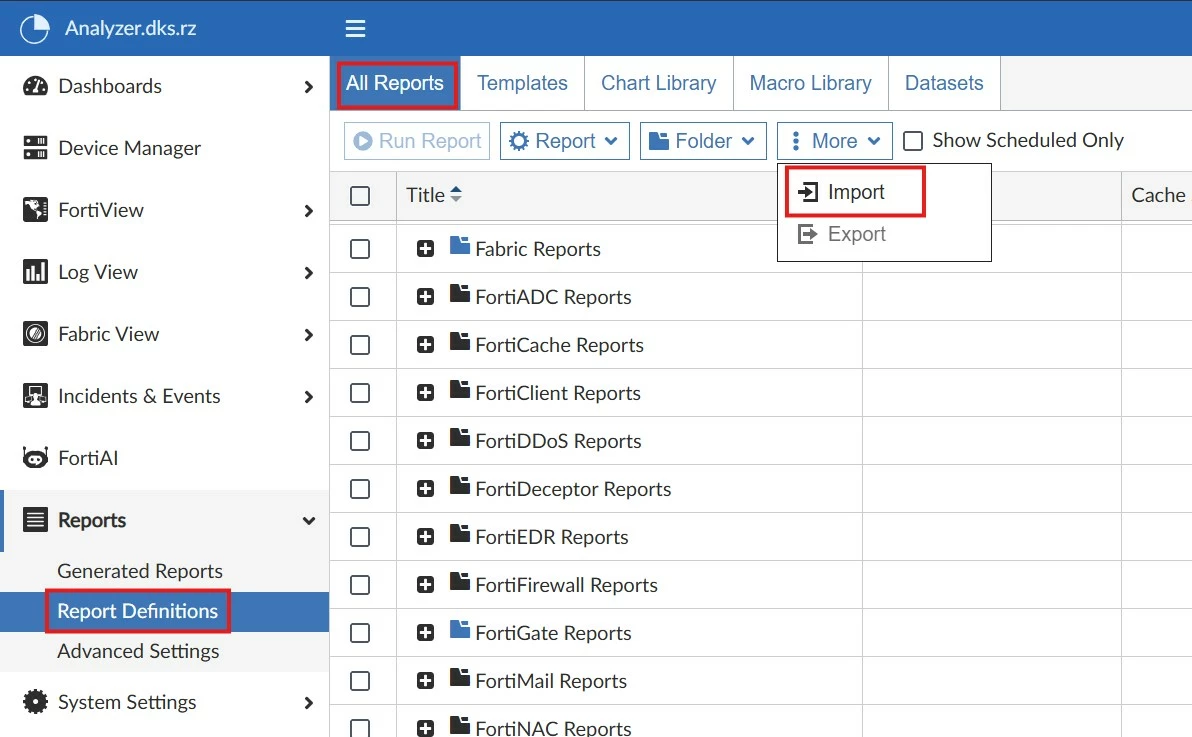Switch to the Datasets tab

[x=944, y=83]
